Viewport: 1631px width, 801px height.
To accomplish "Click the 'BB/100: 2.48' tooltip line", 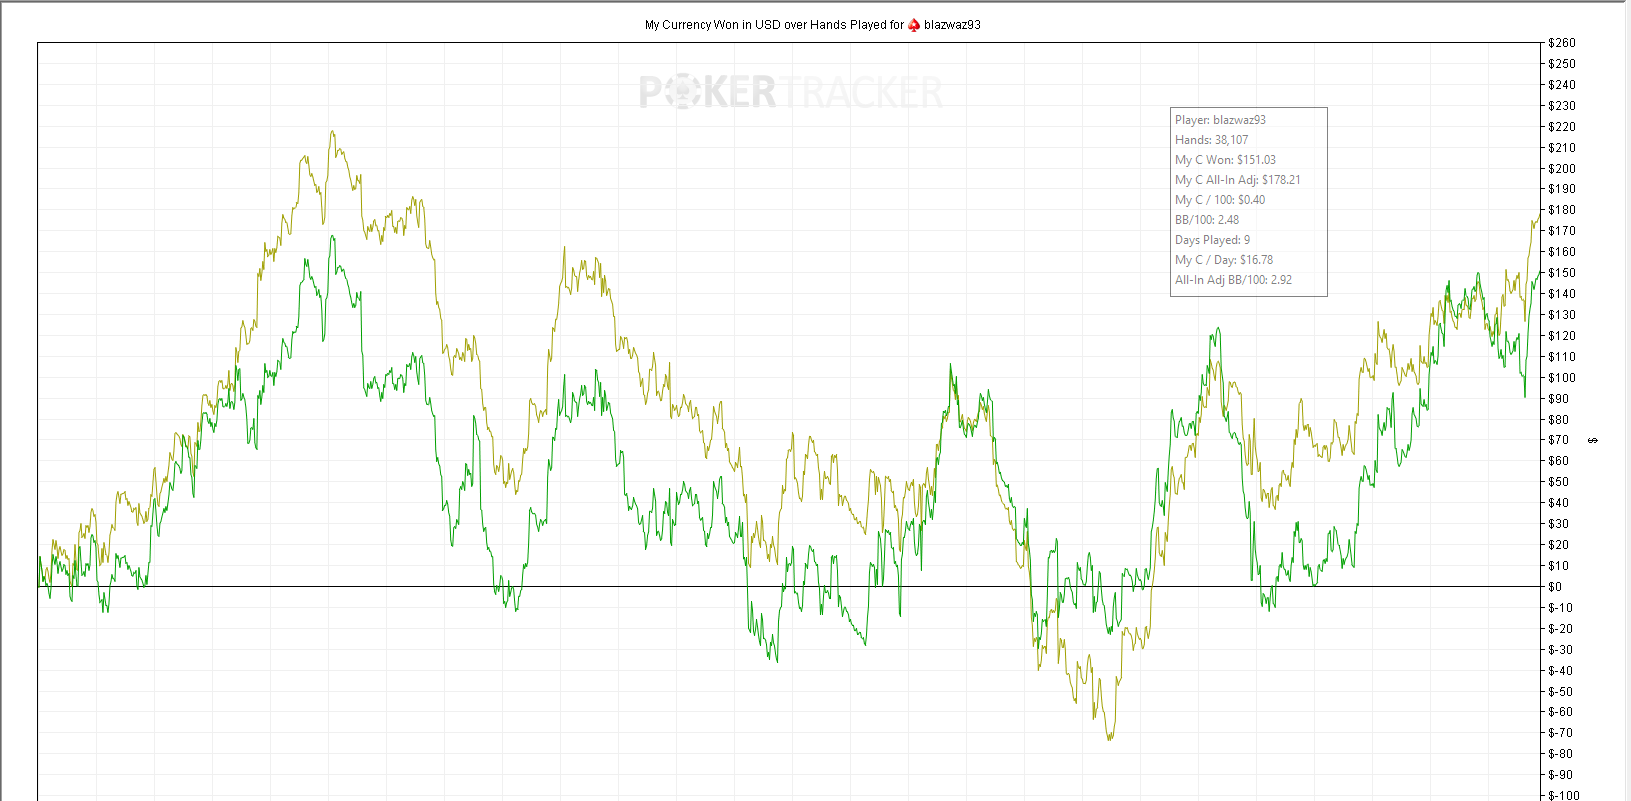I will click(1207, 220).
